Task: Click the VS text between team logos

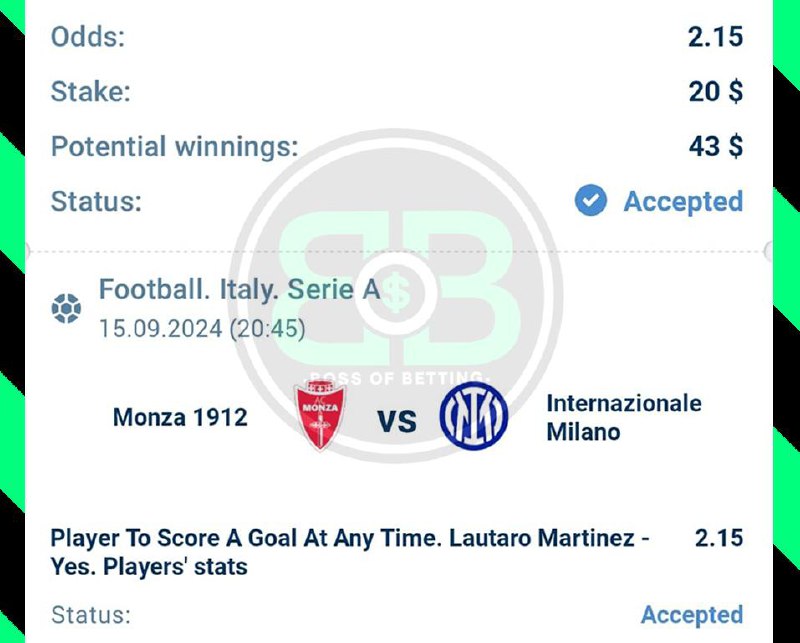Action: 397,421
